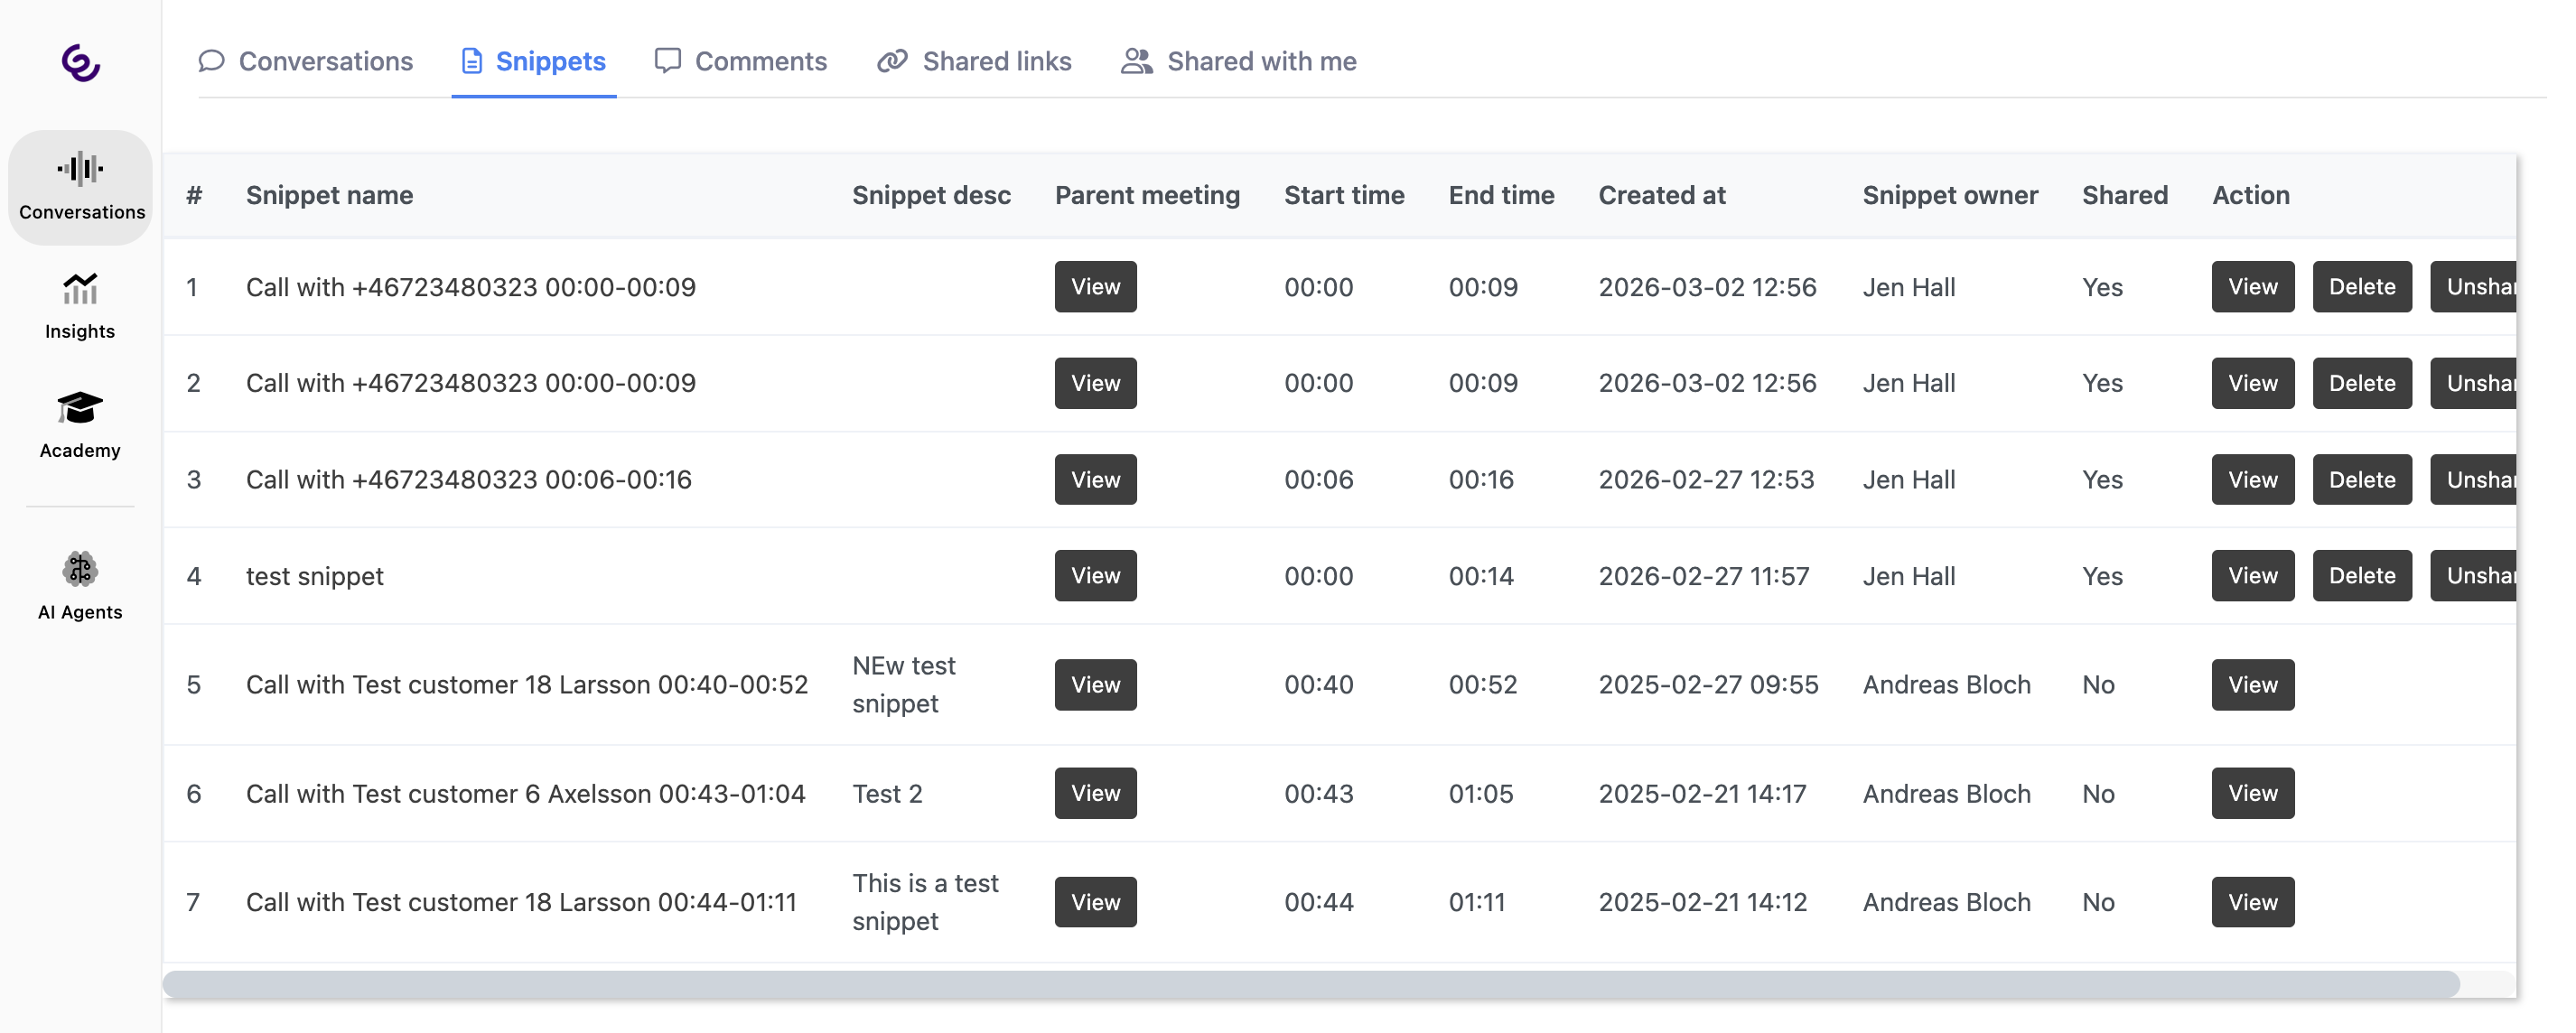Open the Insights chart icon
The height and width of the screenshot is (1033, 2576).
pyautogui.click(x=80, y=290)
